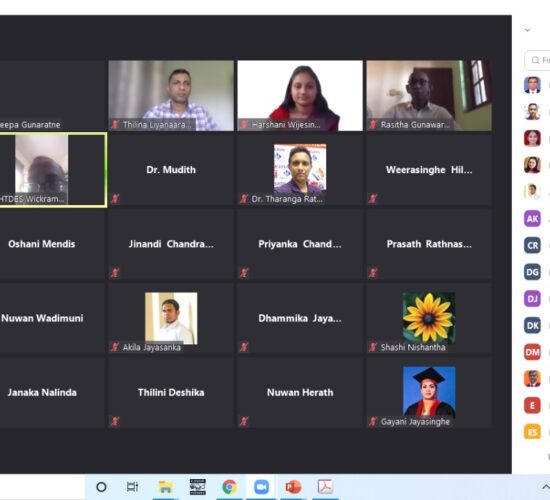
Task: Launch PowerPoint from the taskbar
Action: tap(293, 487)
